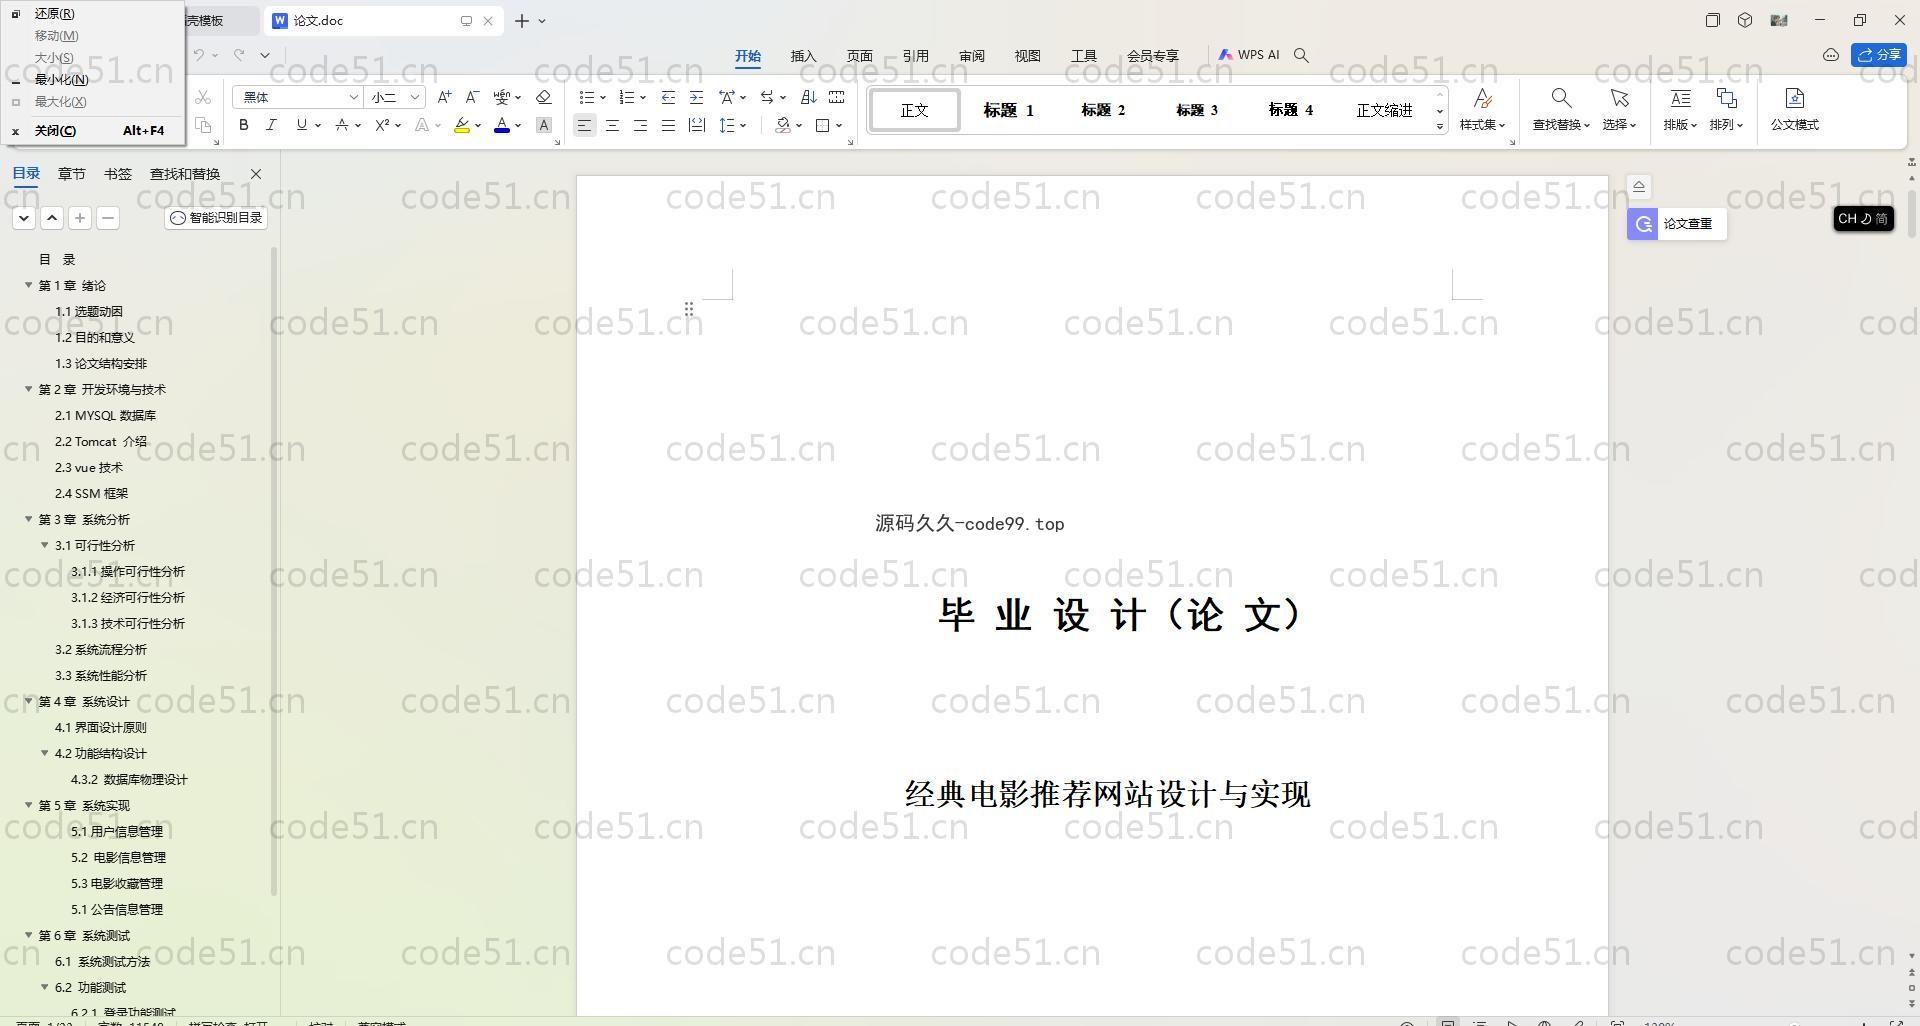Image resolution: width=1920 pixels, height=1026 pixels.
Task: Toggle strikethrough formatting
Action: coord(342,125)
